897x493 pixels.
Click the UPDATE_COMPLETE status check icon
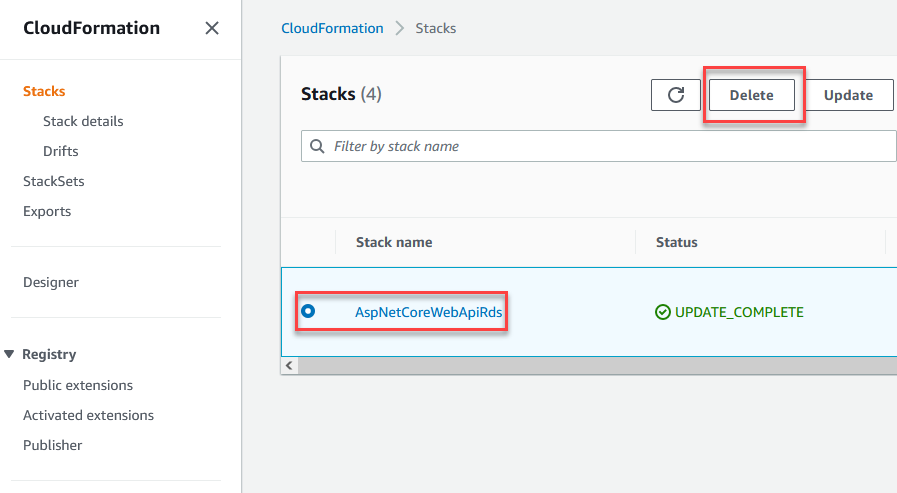click(x=662, y=312)
